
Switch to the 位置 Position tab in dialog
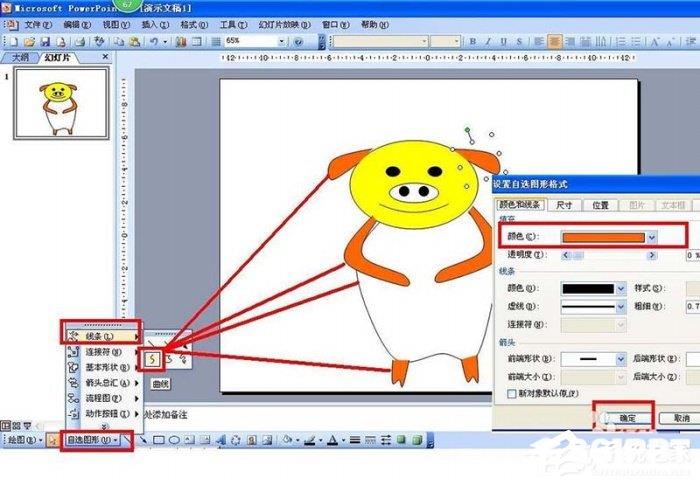tap(600, 205)
